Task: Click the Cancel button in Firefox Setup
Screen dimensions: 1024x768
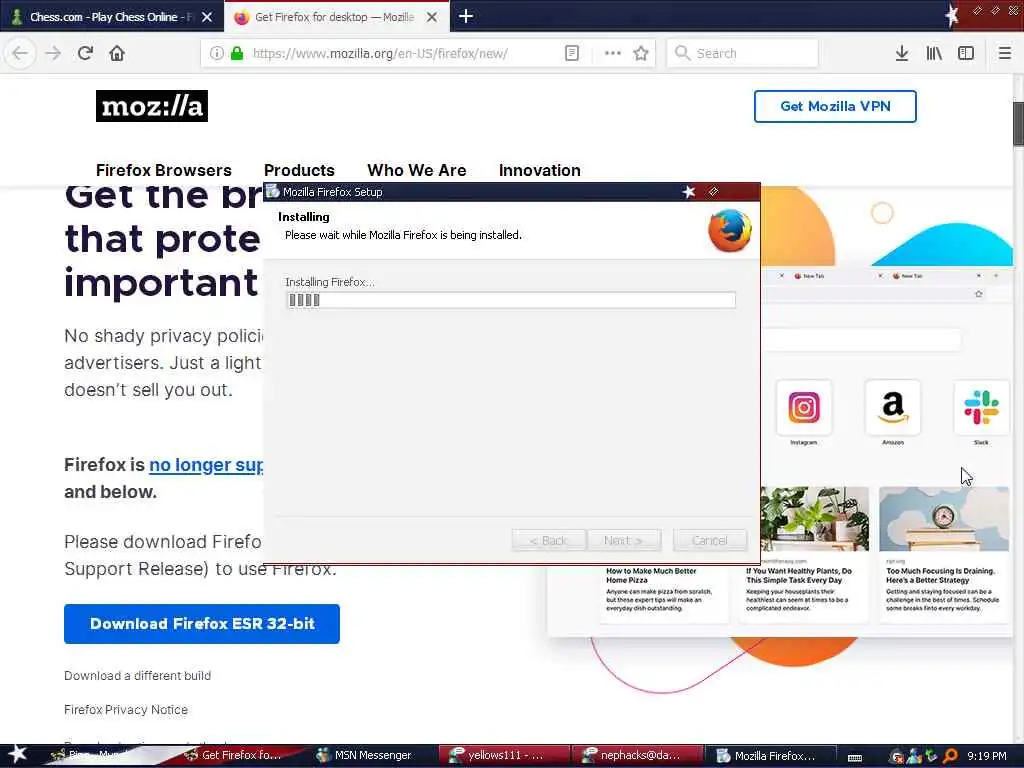Action: (710, 541)
